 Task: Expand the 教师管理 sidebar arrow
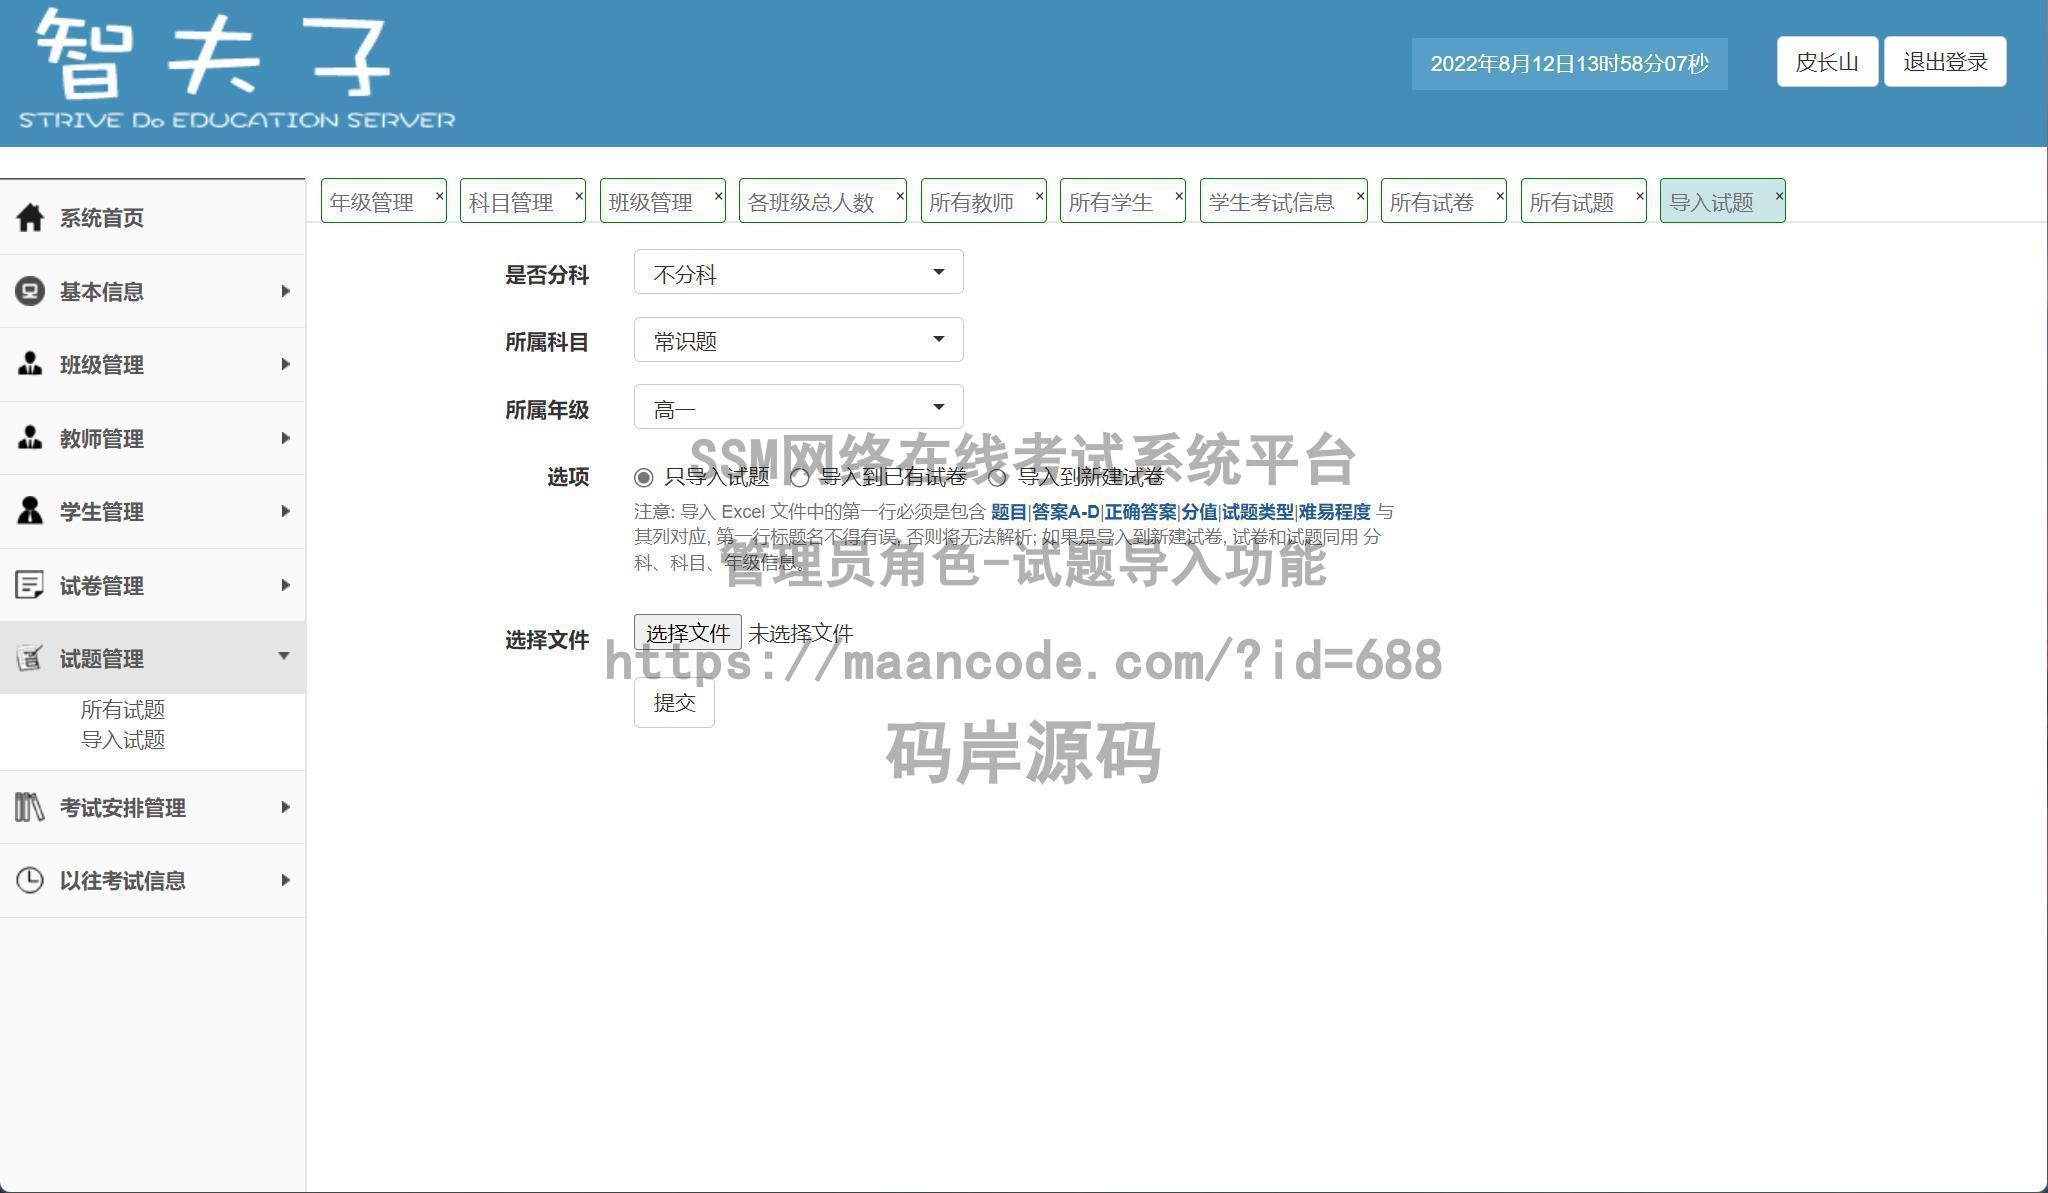[285, 438]
